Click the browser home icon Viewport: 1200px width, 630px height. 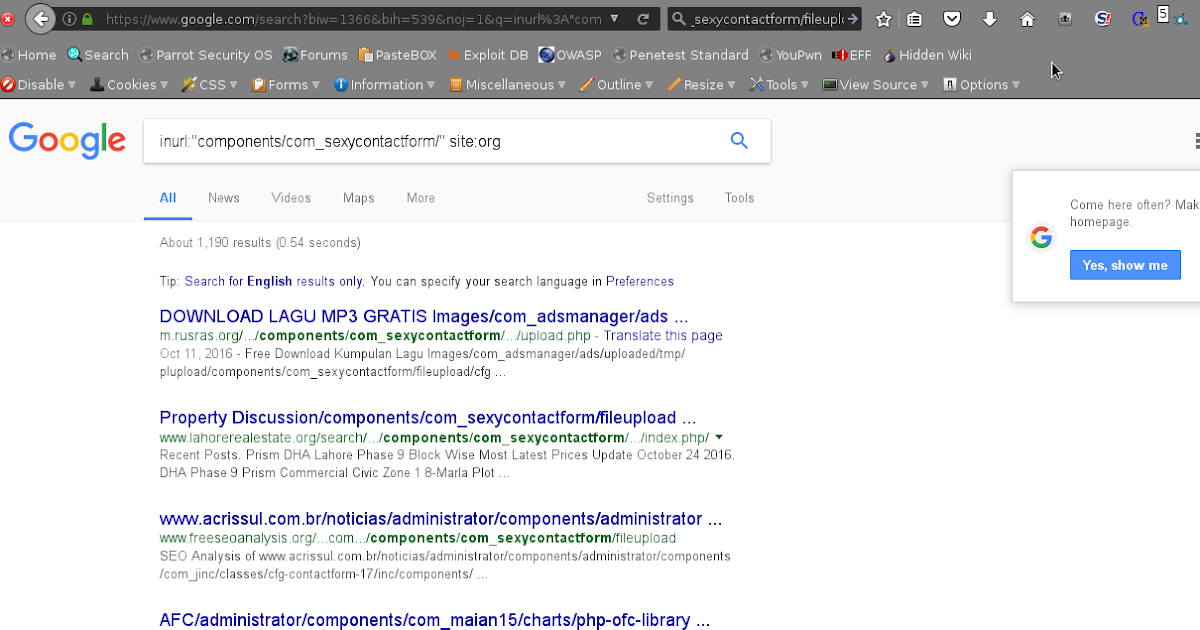point(1027,19)
